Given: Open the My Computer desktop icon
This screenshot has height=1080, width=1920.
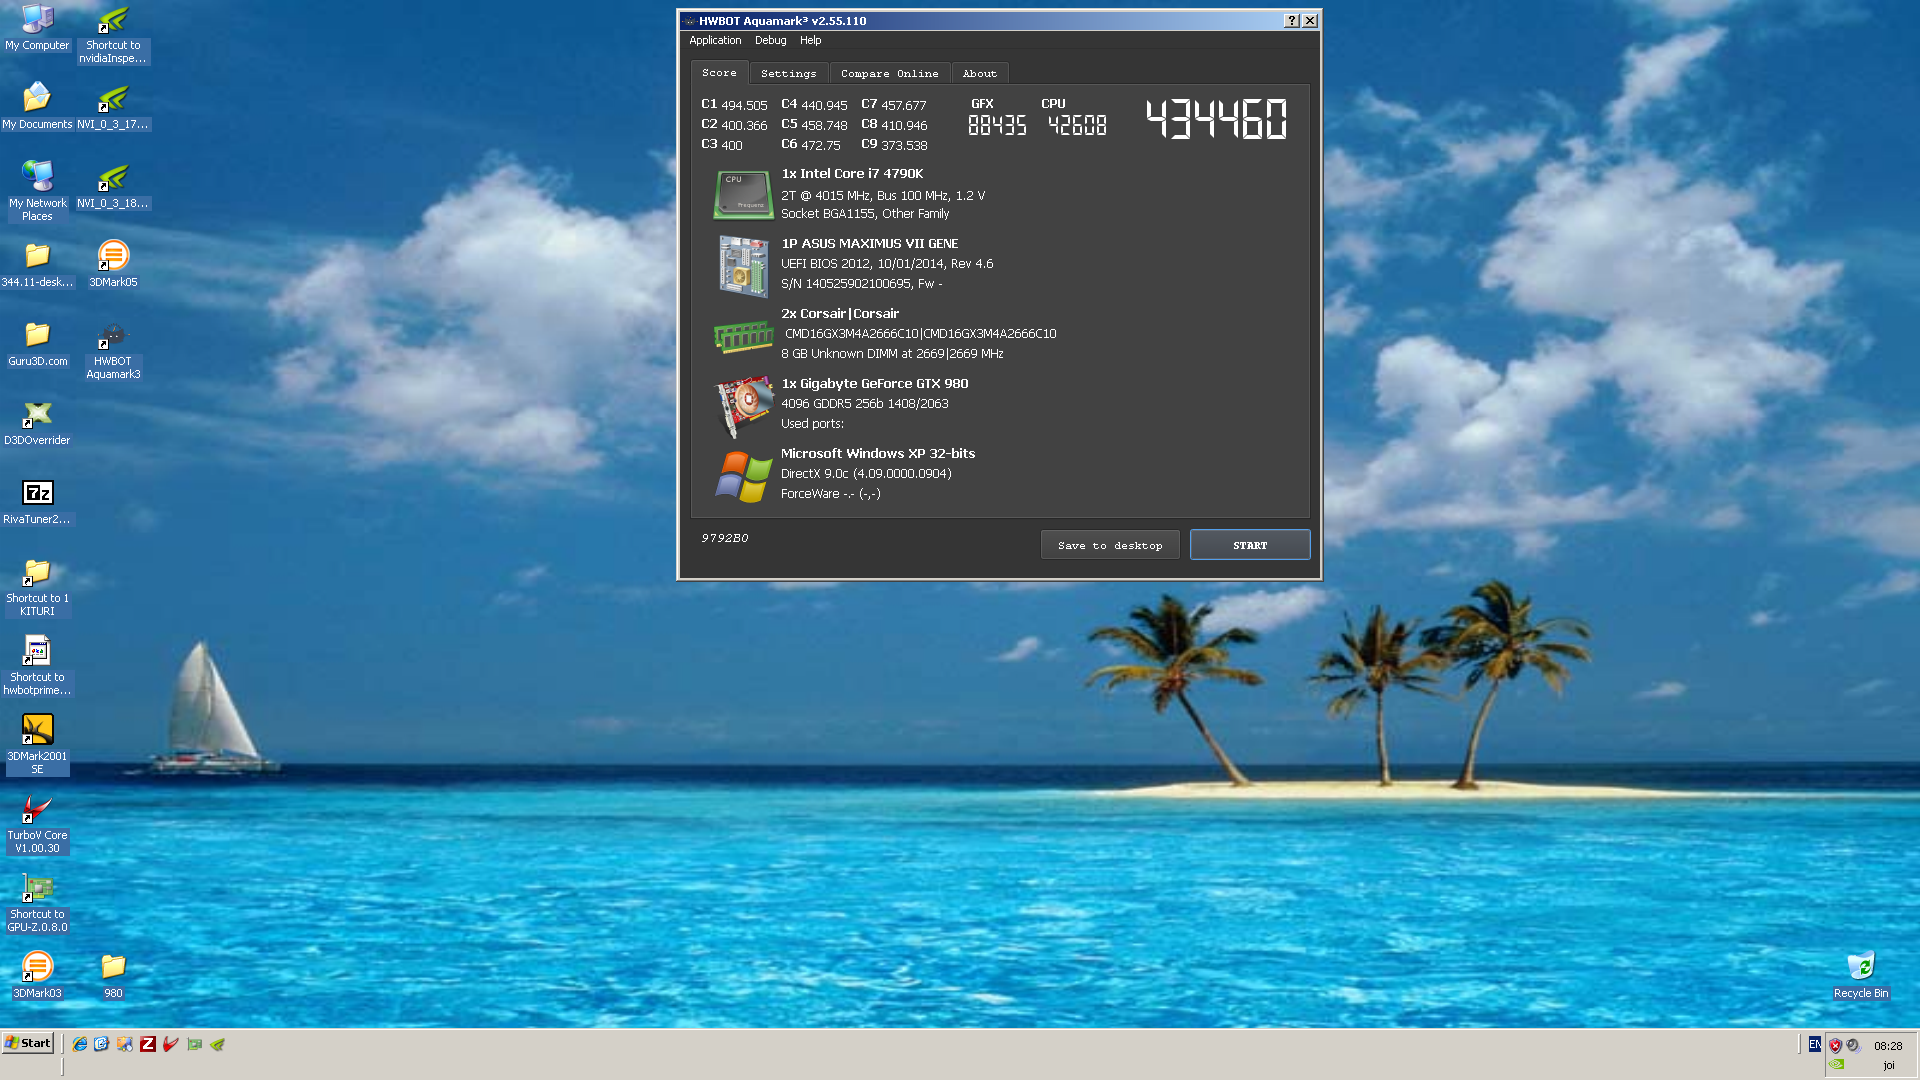Looking at the screenshot, I should point(37,28).
